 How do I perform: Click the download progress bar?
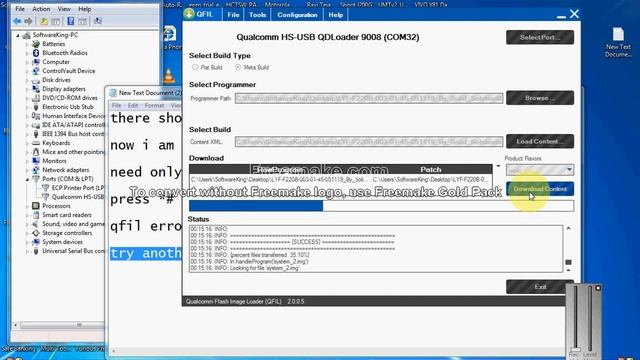[x=381, y=206]
